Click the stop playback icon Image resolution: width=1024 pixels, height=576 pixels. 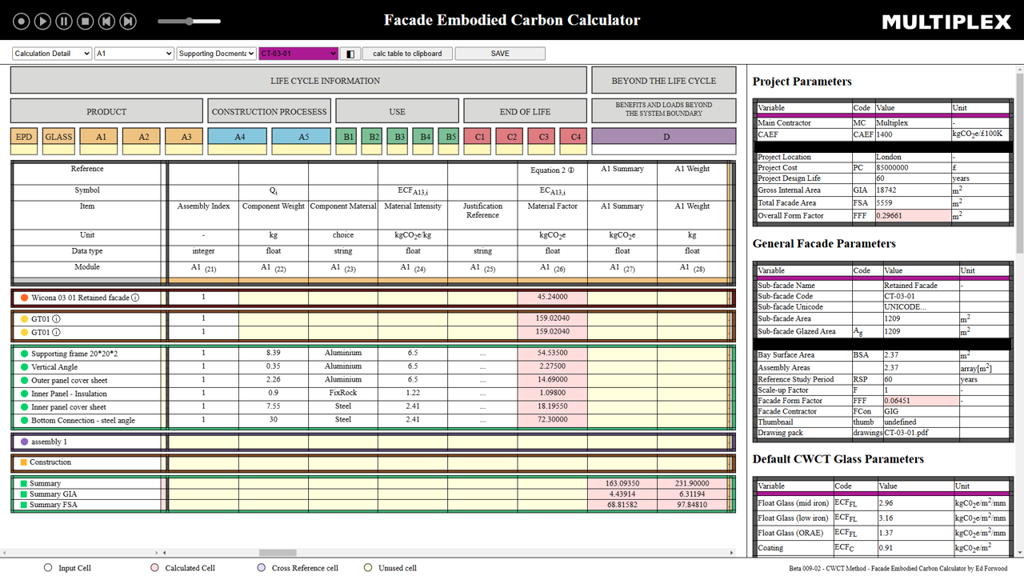[x=86, y=21]
